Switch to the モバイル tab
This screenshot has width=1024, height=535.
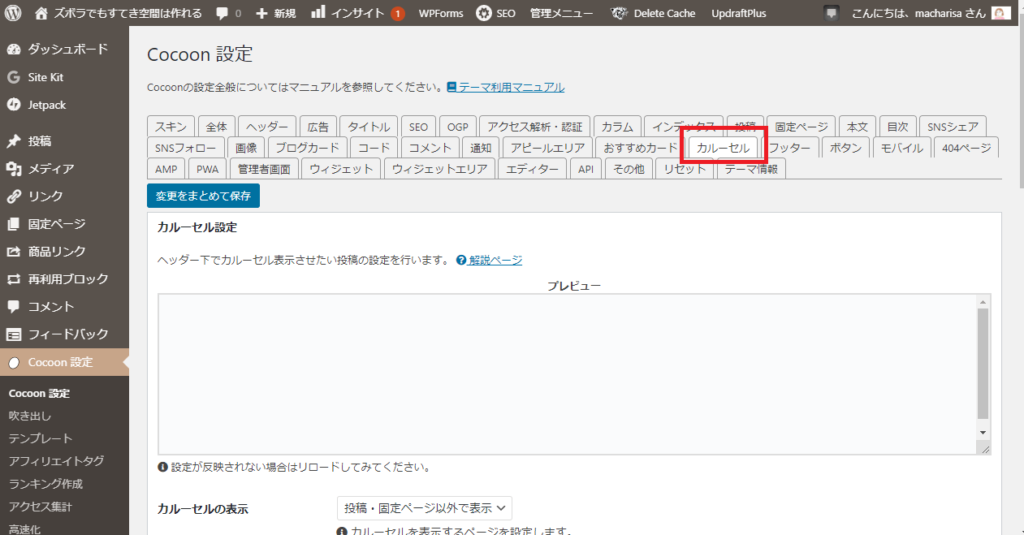point(902,148)
